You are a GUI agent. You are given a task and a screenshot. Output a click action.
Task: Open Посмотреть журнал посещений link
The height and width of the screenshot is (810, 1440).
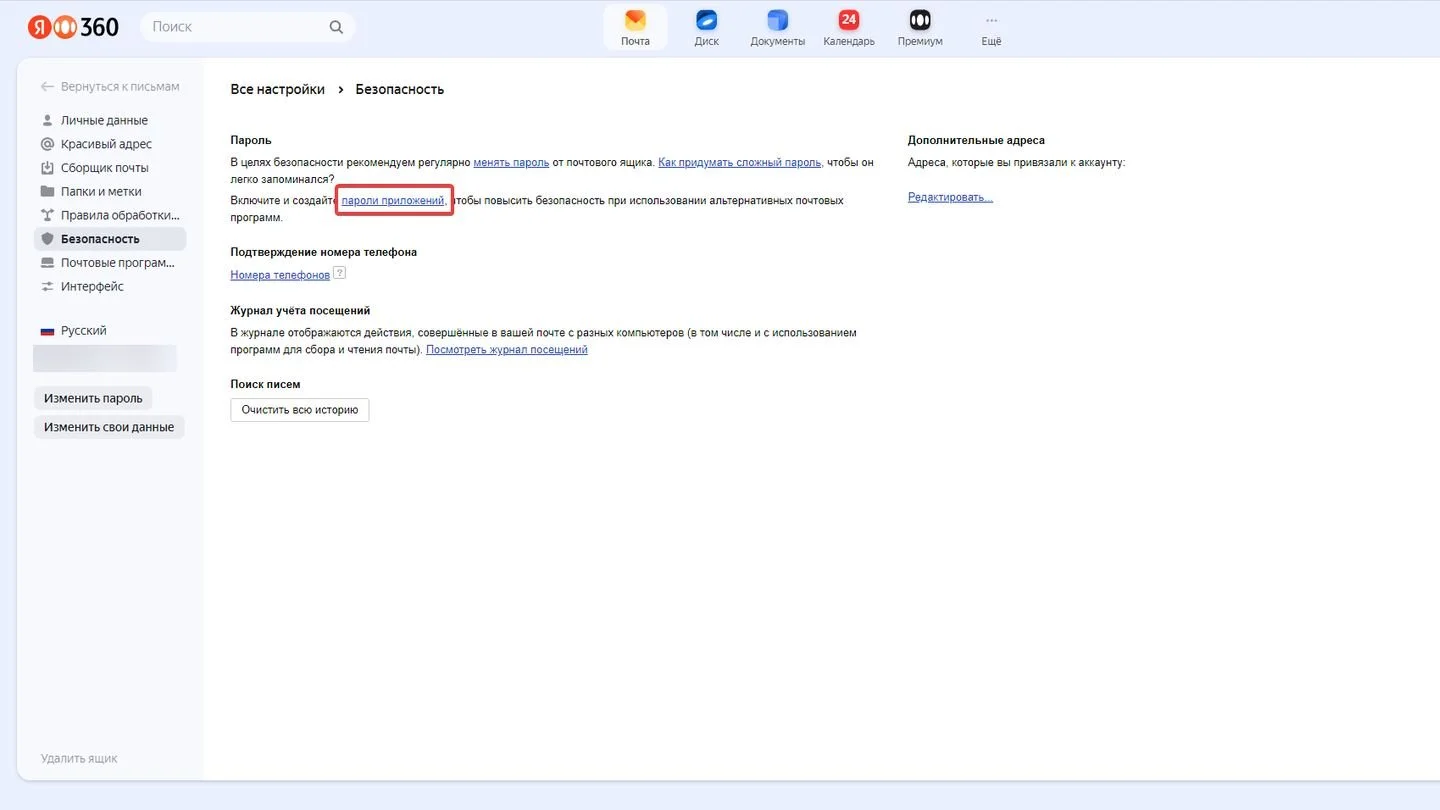(507, 350)
